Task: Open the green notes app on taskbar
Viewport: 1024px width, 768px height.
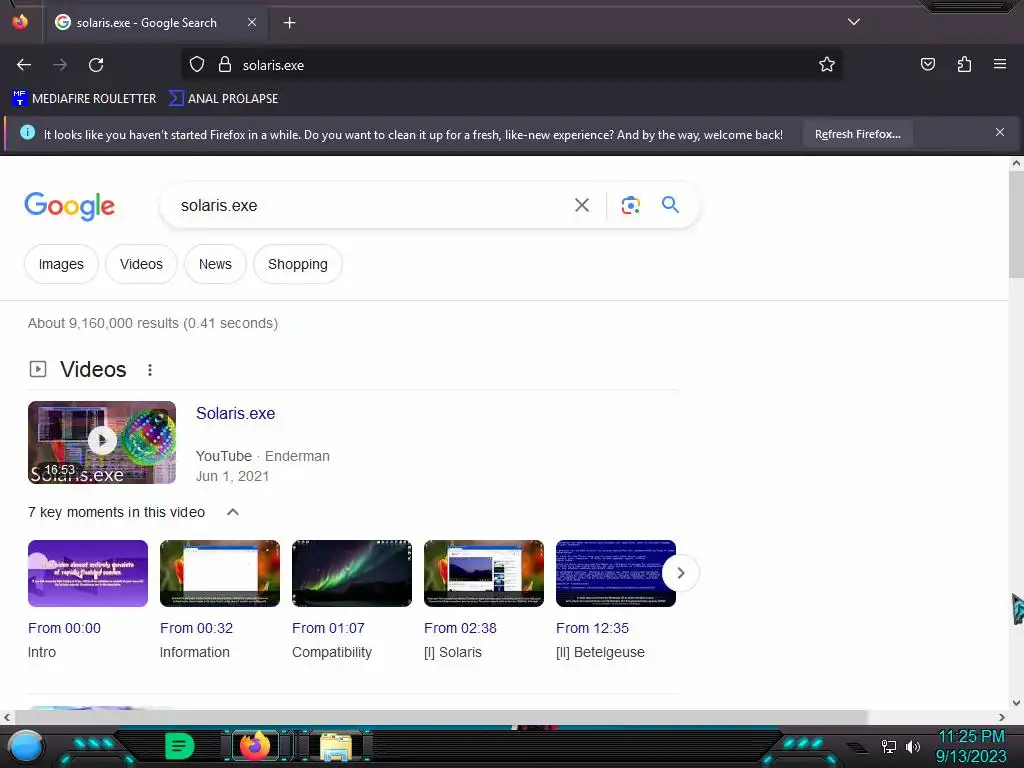Action: coord(179,746)
